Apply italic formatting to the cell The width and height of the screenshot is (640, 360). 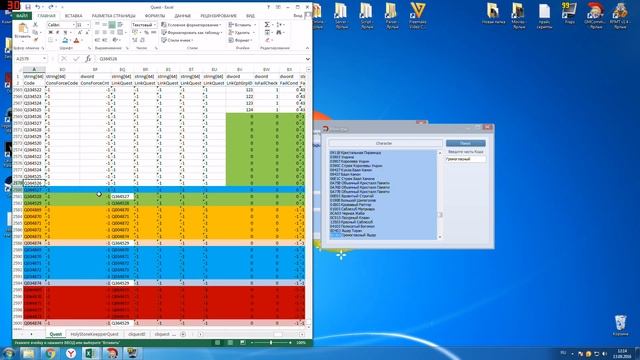point(57,32)
